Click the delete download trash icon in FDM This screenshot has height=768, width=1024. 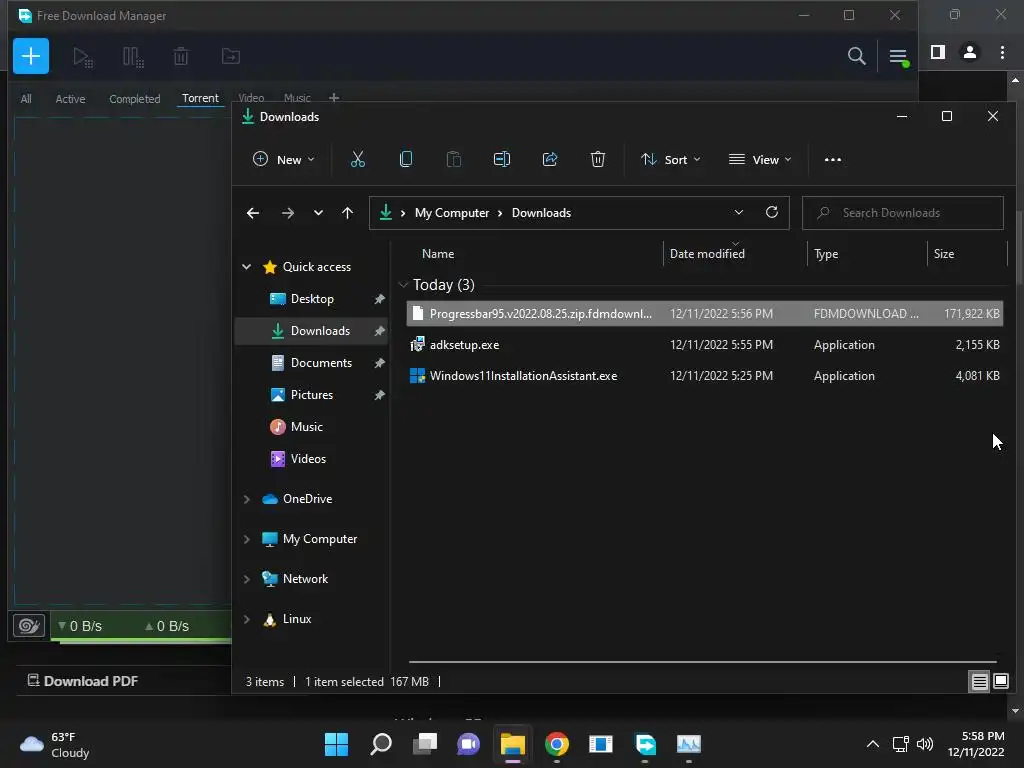point(181,57)
